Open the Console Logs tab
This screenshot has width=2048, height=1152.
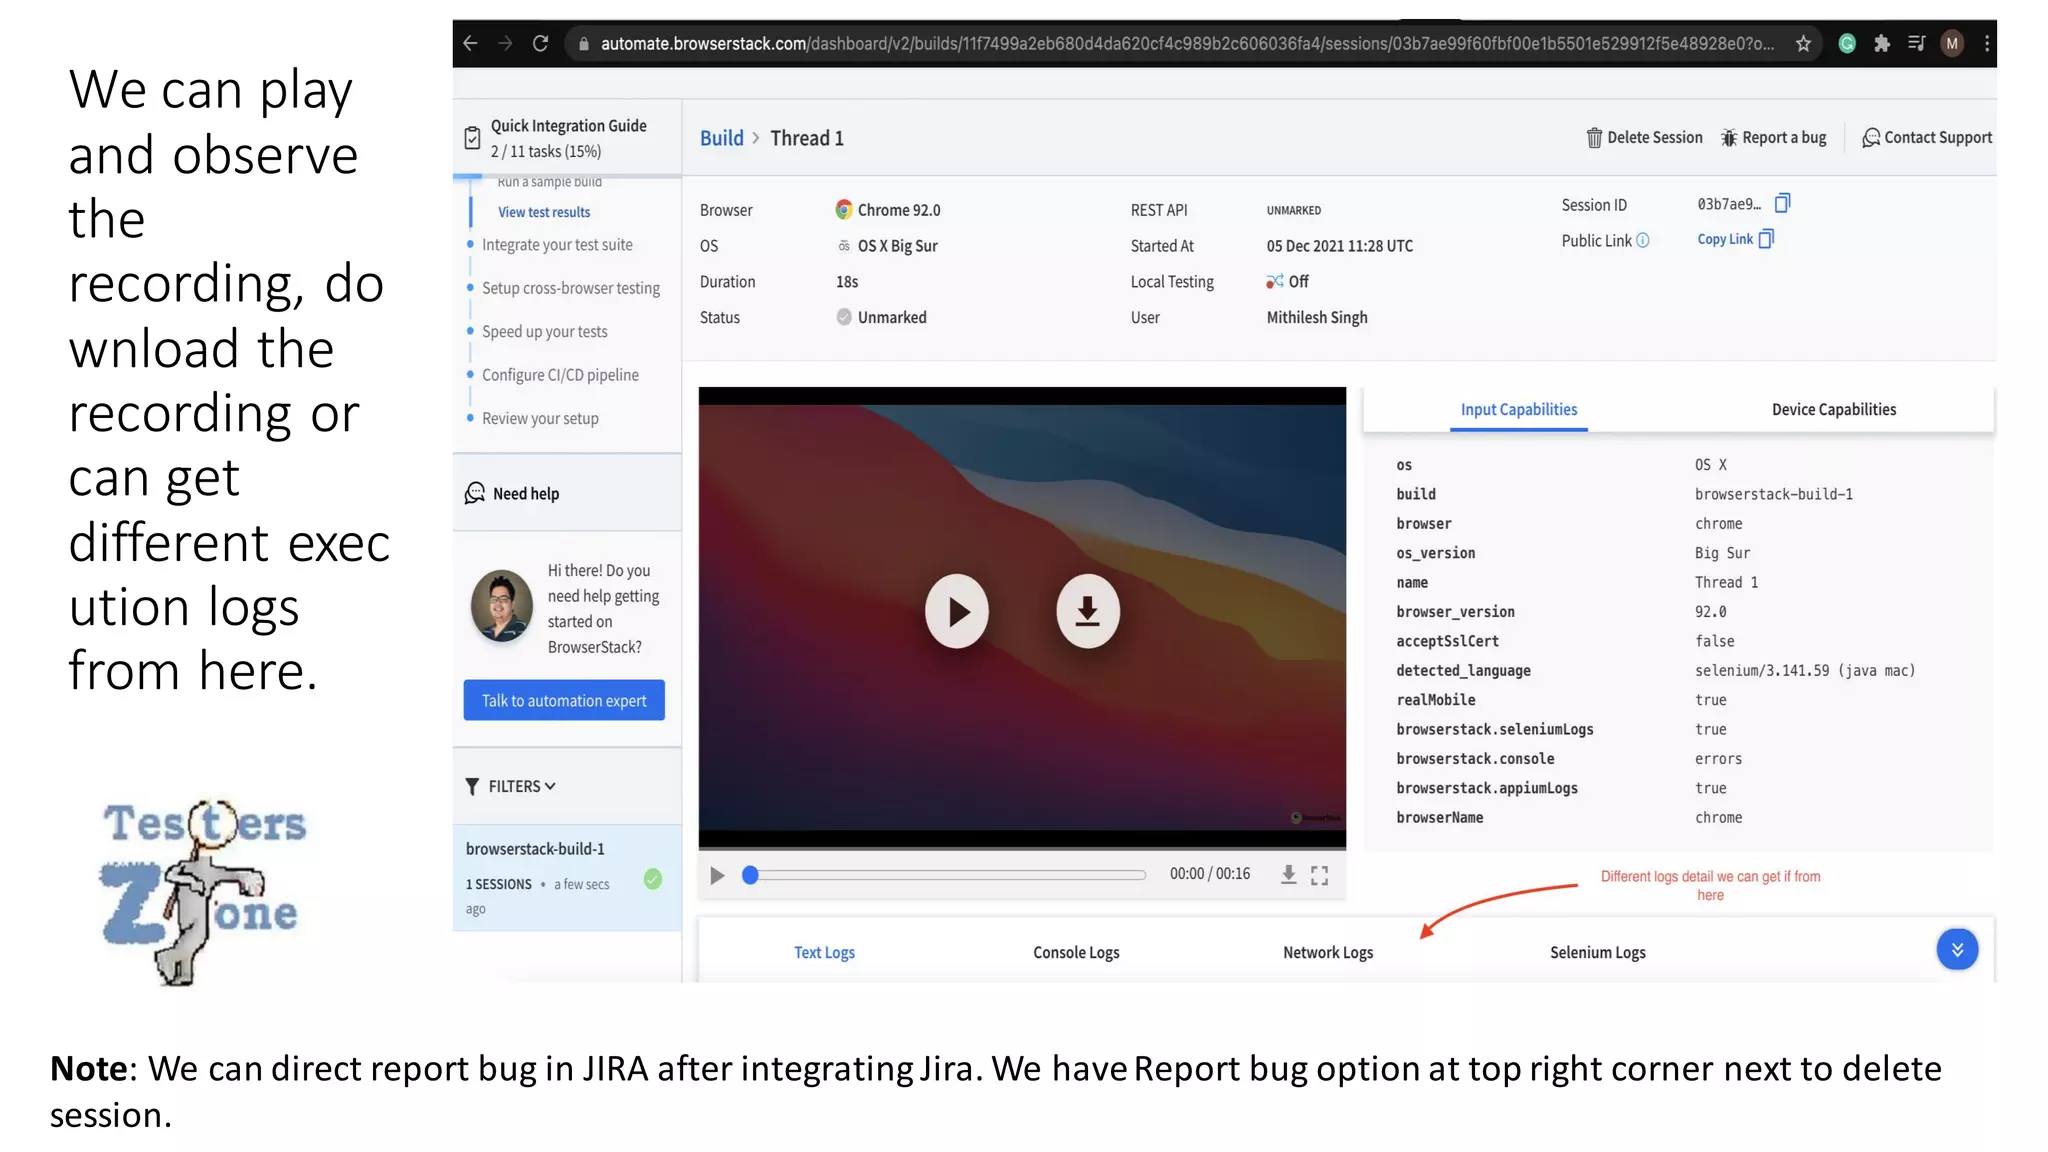click(1076, 953)
